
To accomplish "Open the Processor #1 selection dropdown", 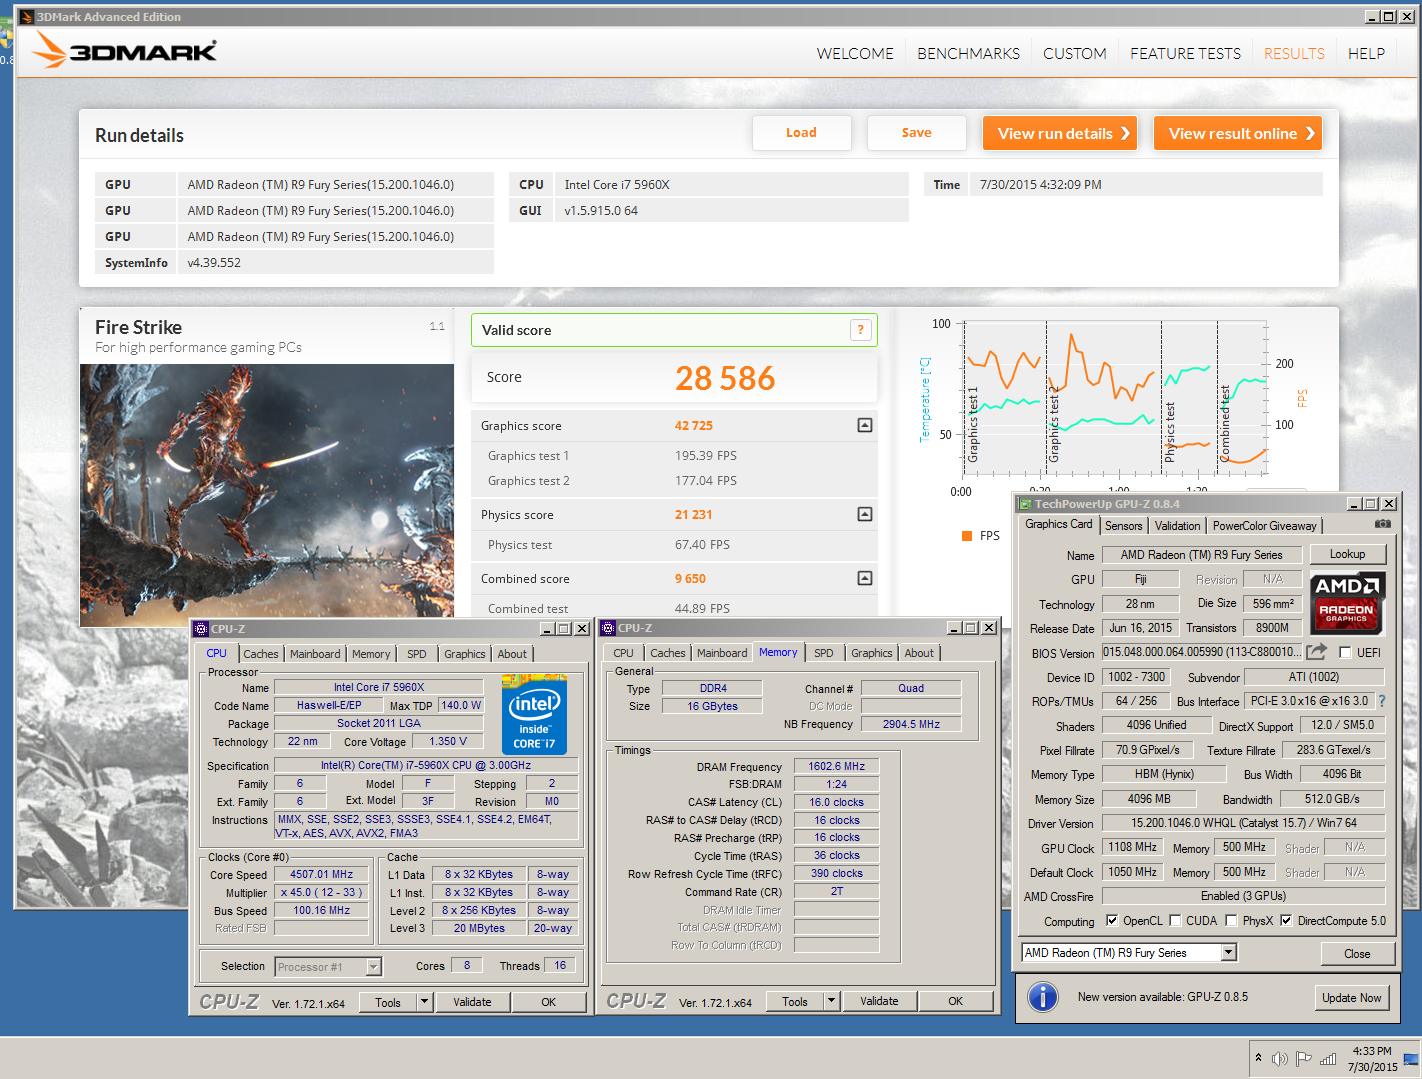I will coord(373,967).
